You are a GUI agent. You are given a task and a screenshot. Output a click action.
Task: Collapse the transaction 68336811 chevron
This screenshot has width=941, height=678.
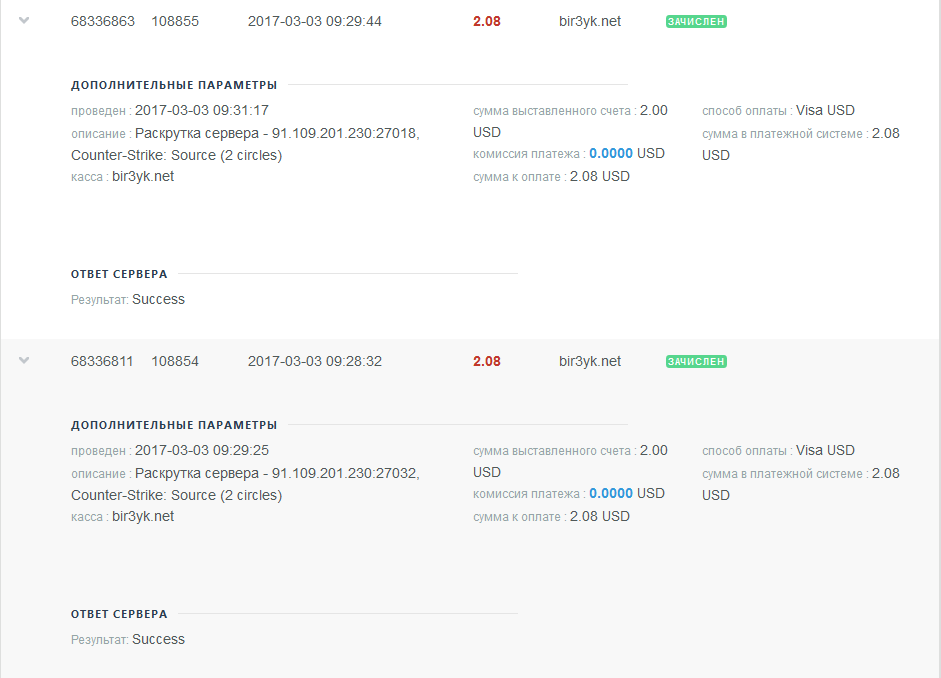click(x=24, y=361)
